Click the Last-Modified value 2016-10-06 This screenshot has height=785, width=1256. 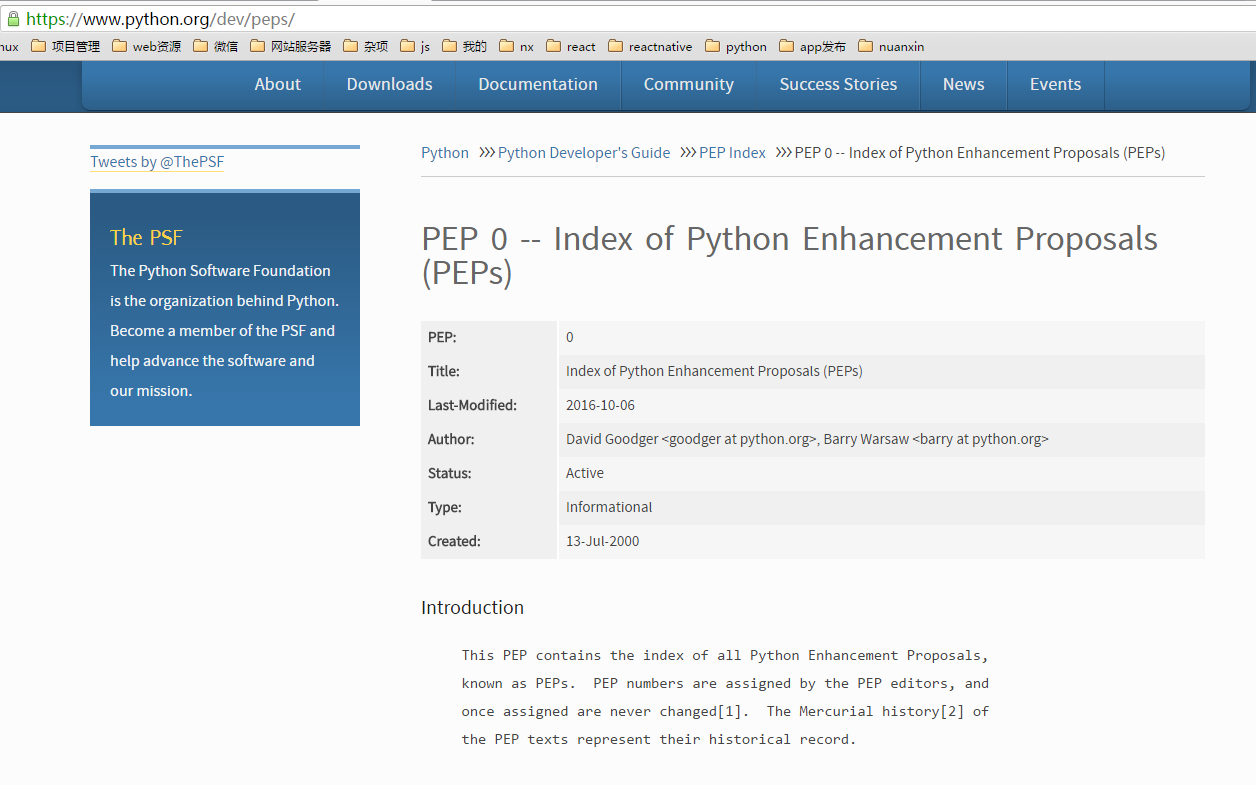(600, 405)
